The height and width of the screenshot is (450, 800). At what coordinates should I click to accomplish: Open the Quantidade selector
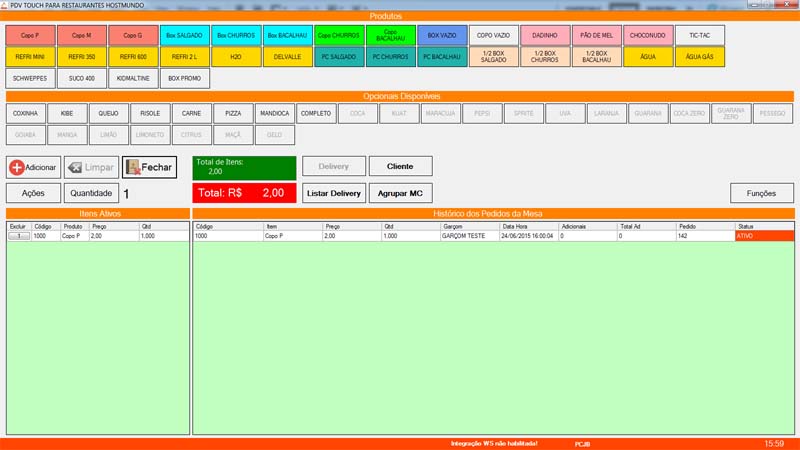click(91, 193)
